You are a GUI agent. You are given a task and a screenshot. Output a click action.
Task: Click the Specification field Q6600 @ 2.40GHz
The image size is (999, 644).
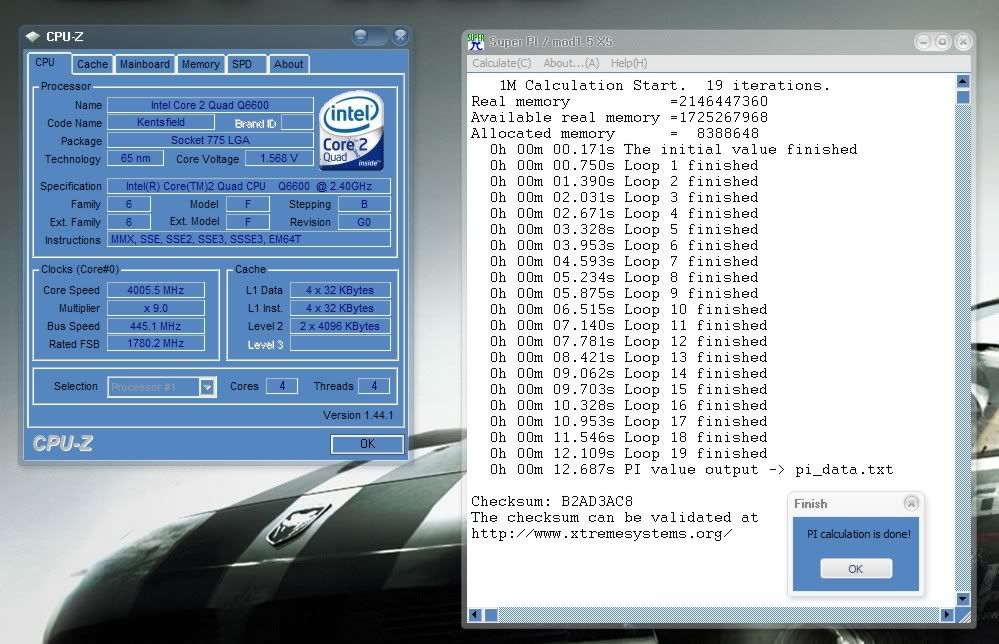248,186
